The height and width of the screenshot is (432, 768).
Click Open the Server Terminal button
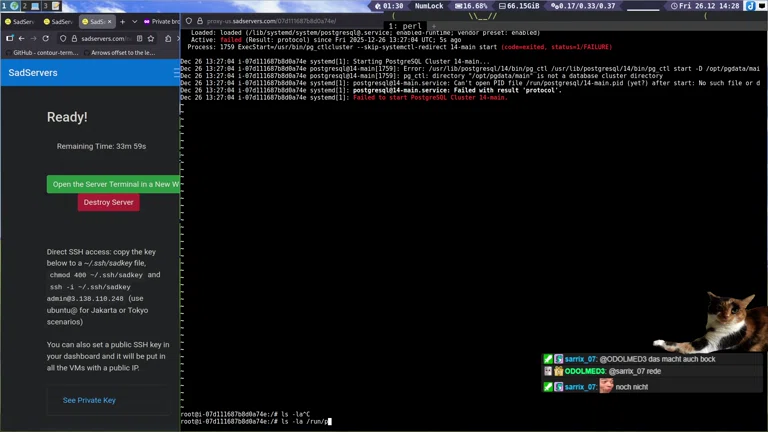pyautogui.click(x=114, y=184)
